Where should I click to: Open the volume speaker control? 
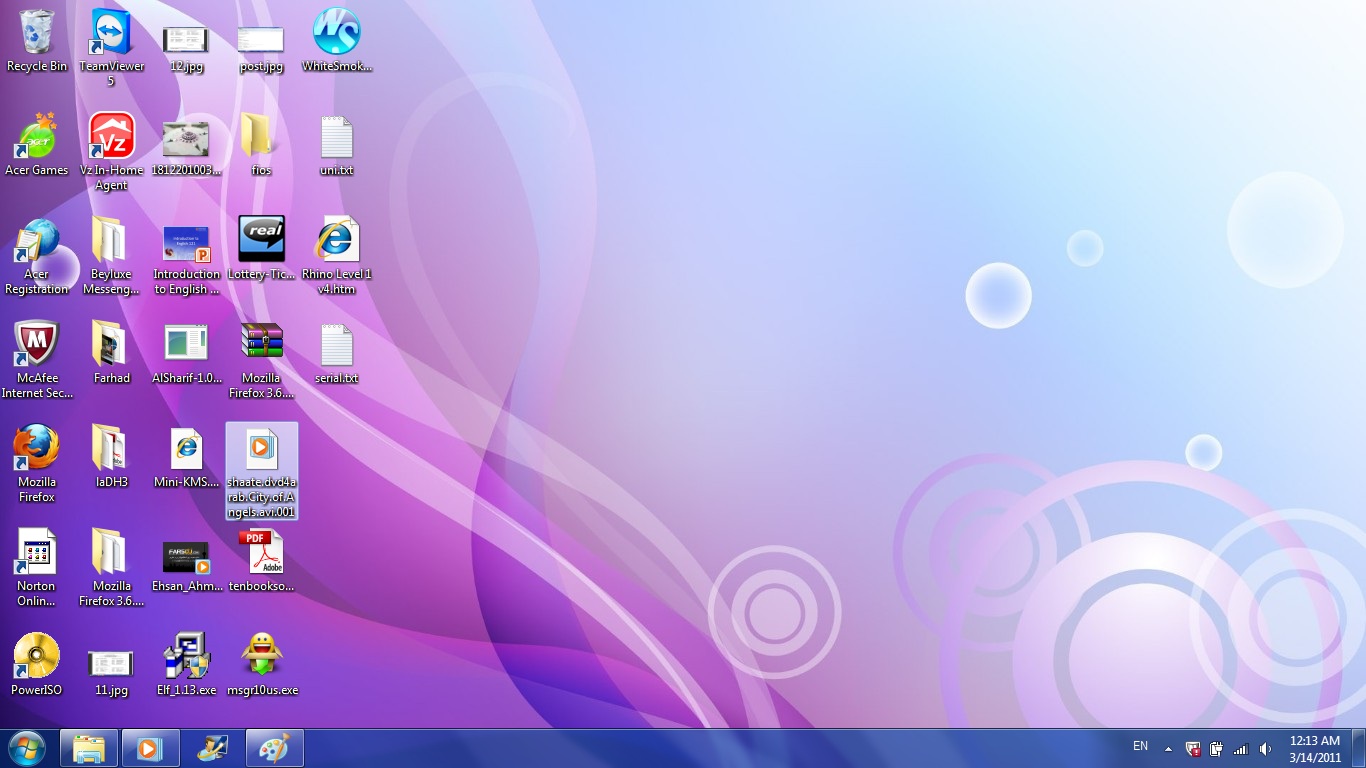pos(1265,748)
